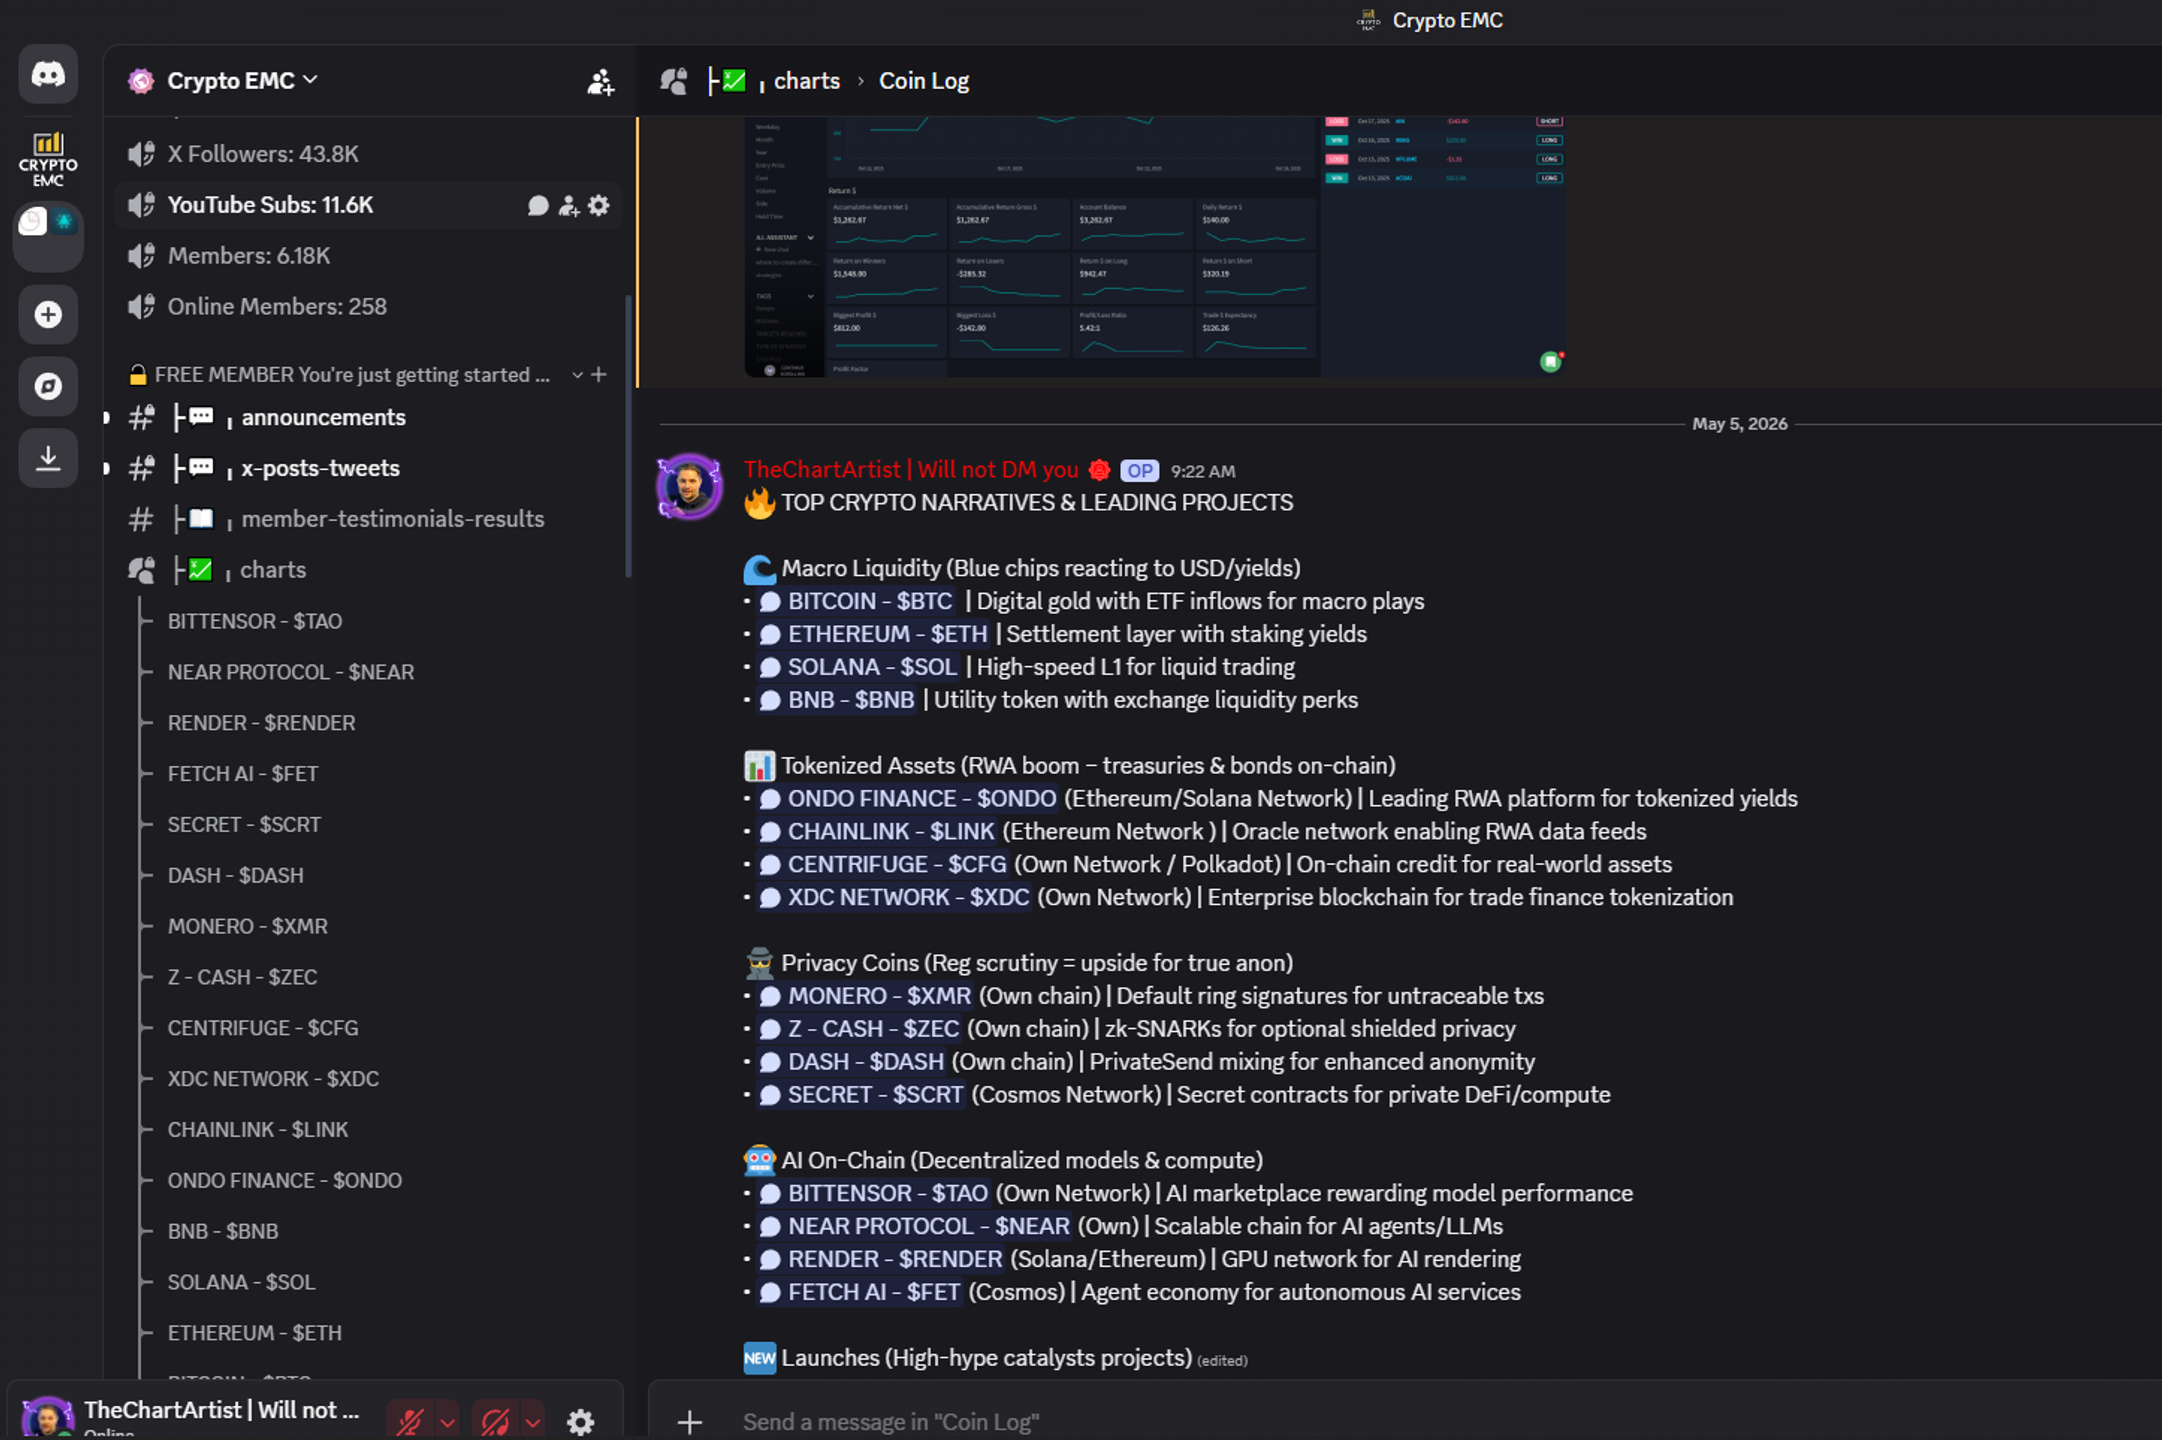The height and width of the screenshot is (1440, 2162).
Task: Follow MONERO - $XMR link in message
Action: [x=865, y=997]
